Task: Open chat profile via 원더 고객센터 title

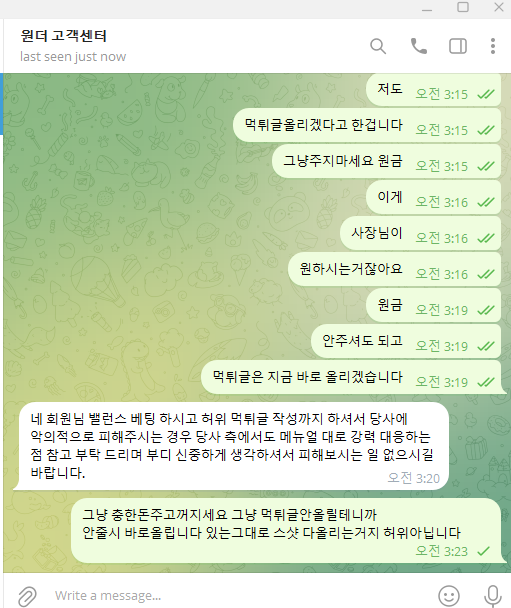Action: click(x=64, y=36)
